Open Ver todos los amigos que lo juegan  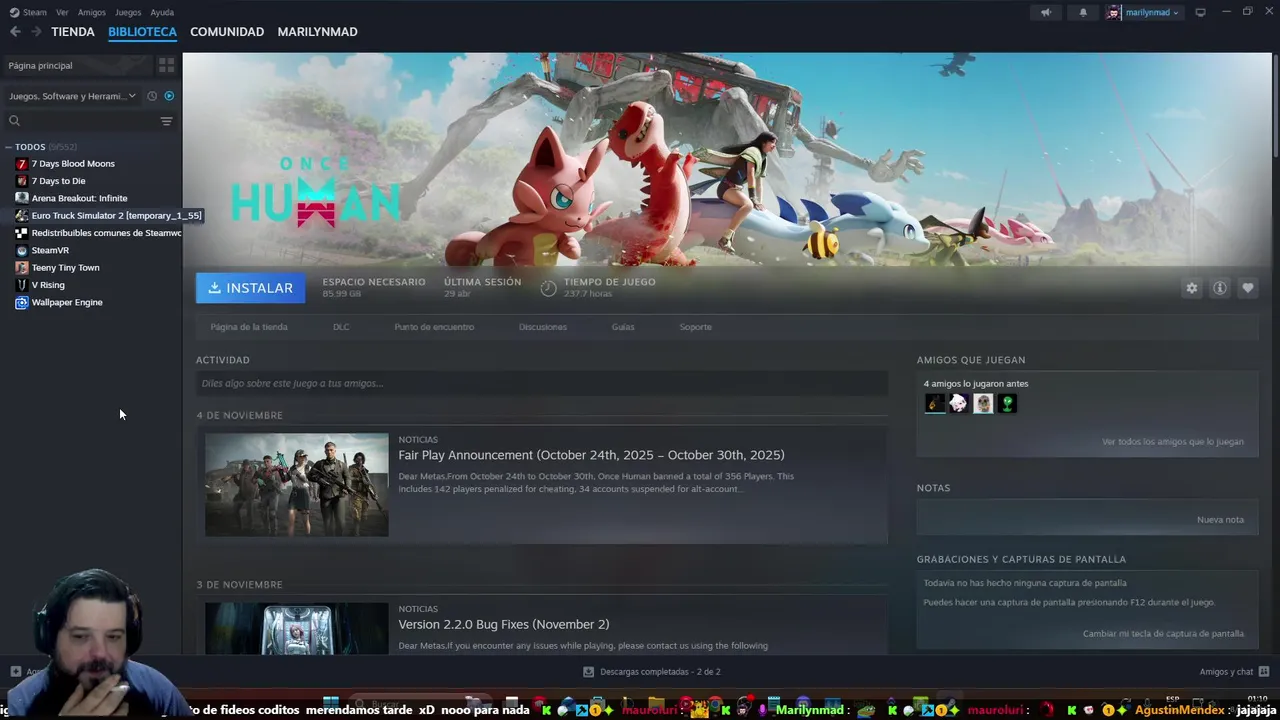coord(1173,442)
